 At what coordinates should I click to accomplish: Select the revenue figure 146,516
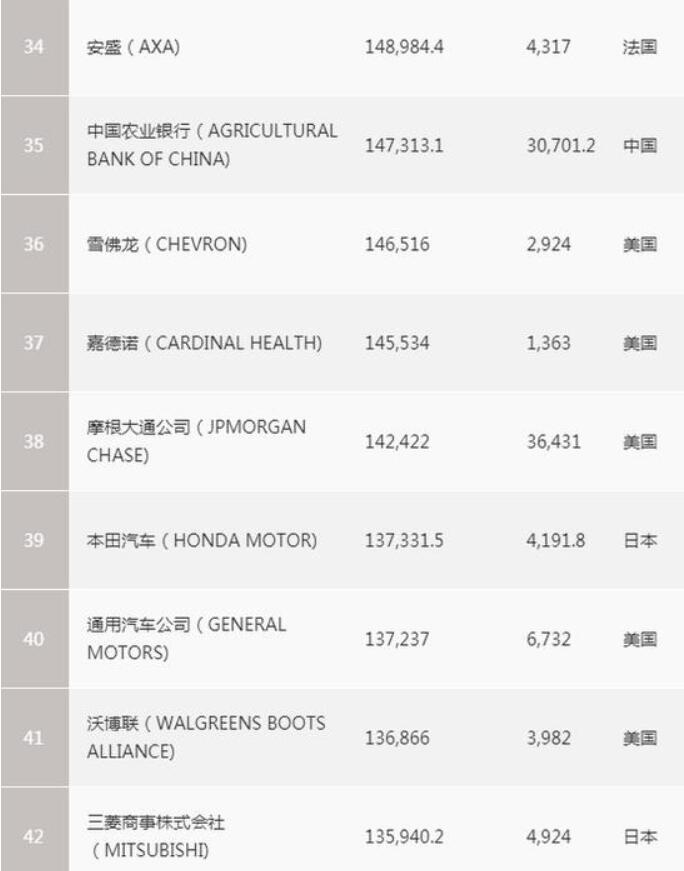click(397, 244)
